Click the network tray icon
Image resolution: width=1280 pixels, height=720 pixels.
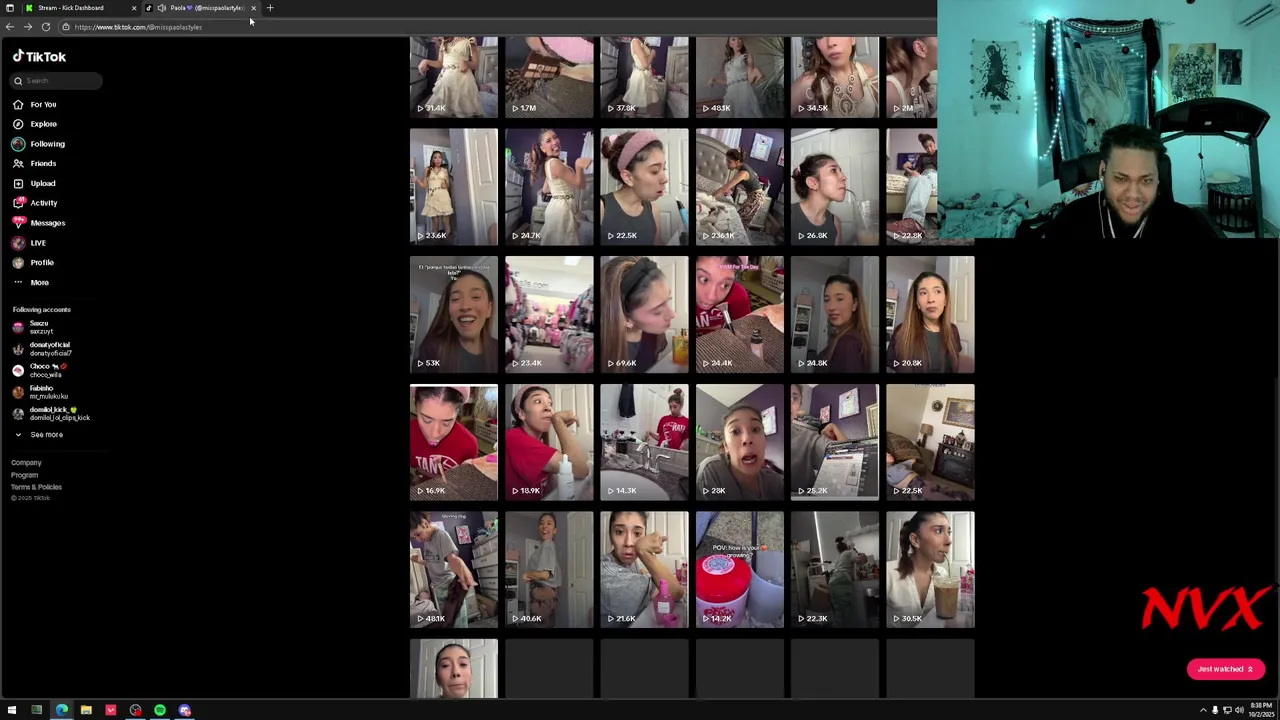pyautogui.click(x=1228, y=710)
